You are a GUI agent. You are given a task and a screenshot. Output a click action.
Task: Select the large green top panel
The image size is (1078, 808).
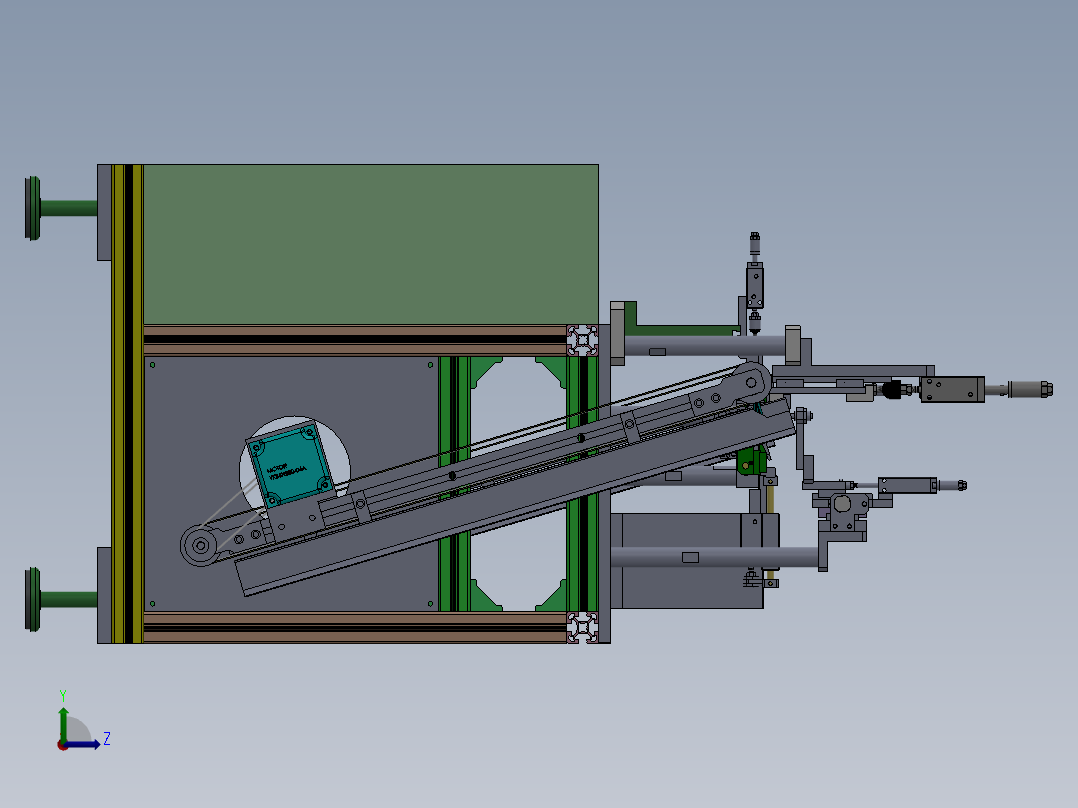click(371, 244)
